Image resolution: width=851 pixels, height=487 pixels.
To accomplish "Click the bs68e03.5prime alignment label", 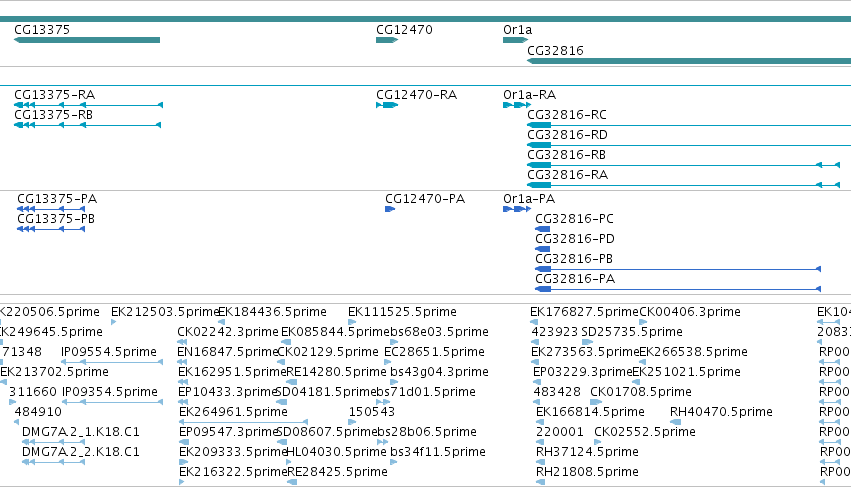I will click(440, 332).
